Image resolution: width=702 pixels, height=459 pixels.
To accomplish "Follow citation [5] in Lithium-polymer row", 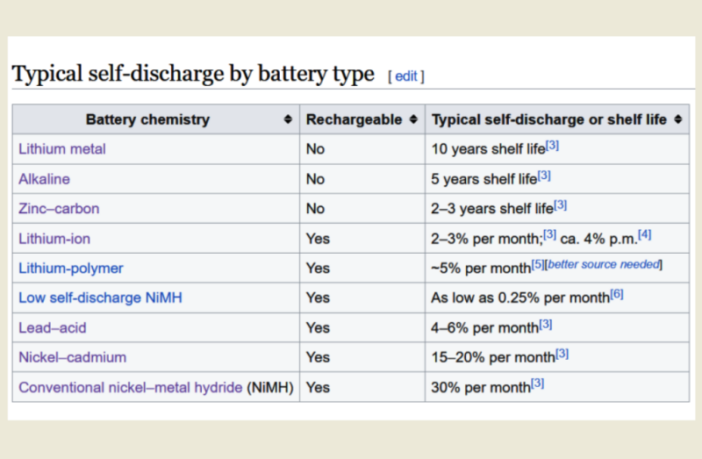I will point(538,264).
